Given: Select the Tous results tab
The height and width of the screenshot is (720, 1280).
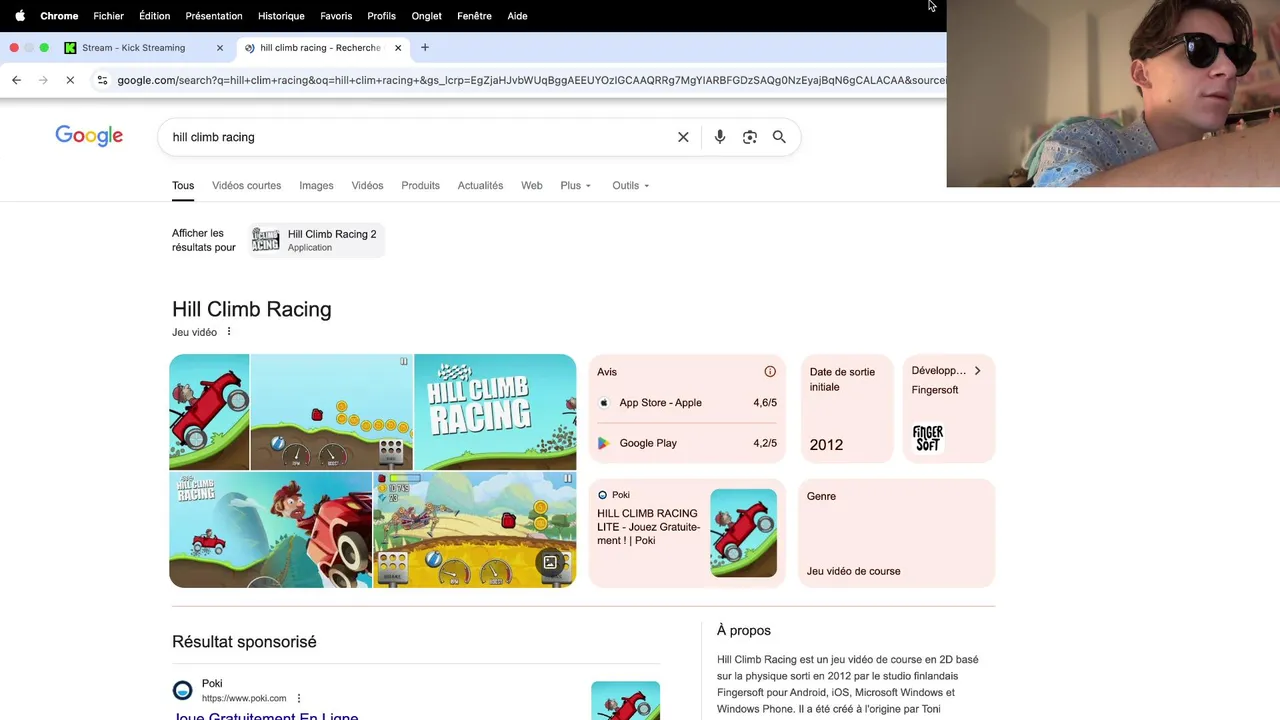Looking at the screenshot, I should point(183,186).
